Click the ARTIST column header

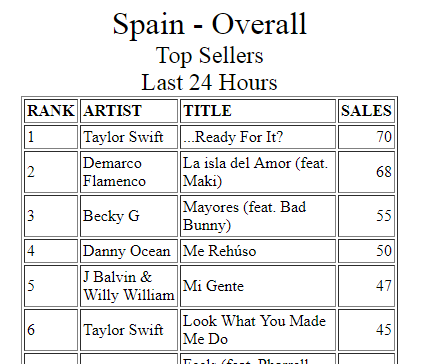click(129, 111)
